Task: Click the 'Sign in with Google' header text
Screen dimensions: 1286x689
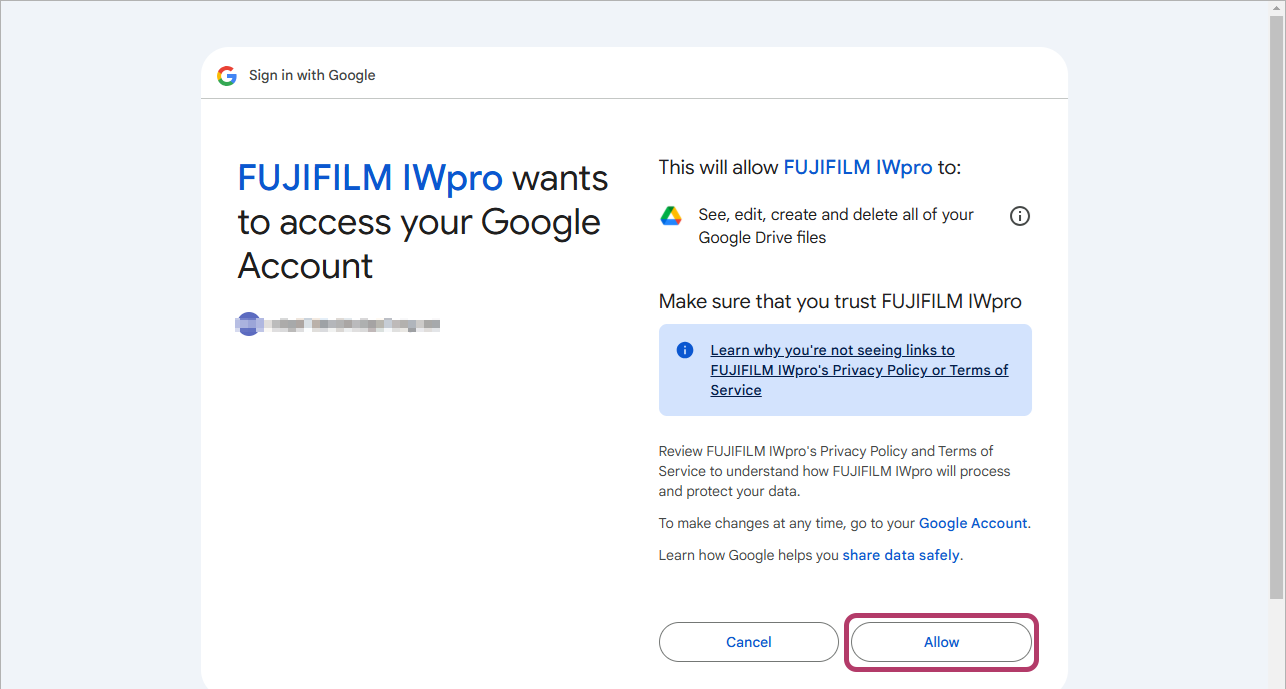Action: [312, 76]
